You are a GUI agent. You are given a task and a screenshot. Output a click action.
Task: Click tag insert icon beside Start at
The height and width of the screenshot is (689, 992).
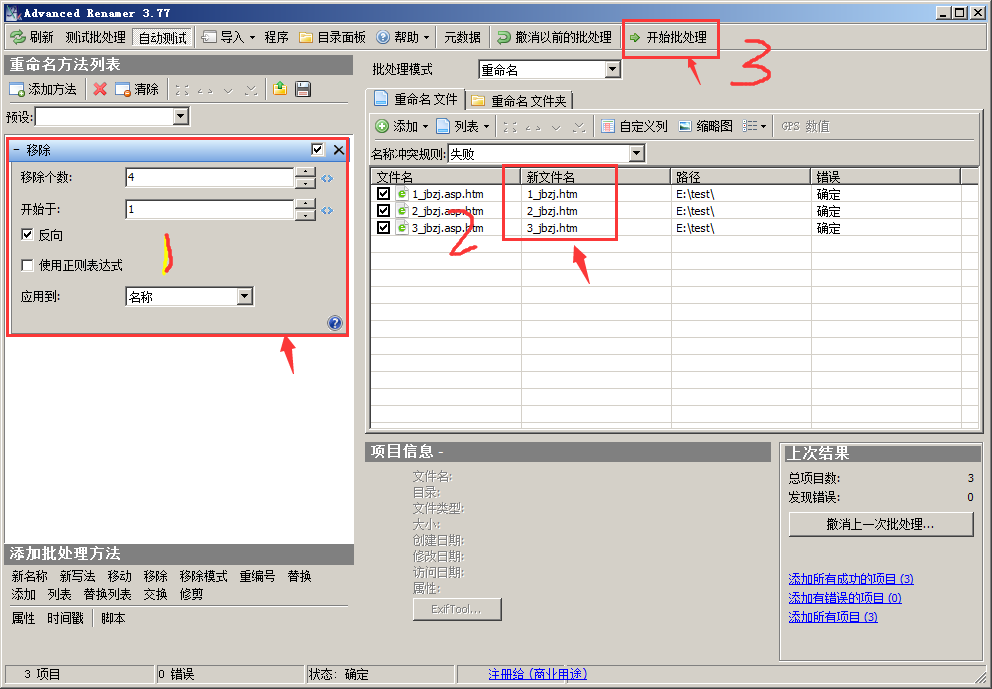327,210
